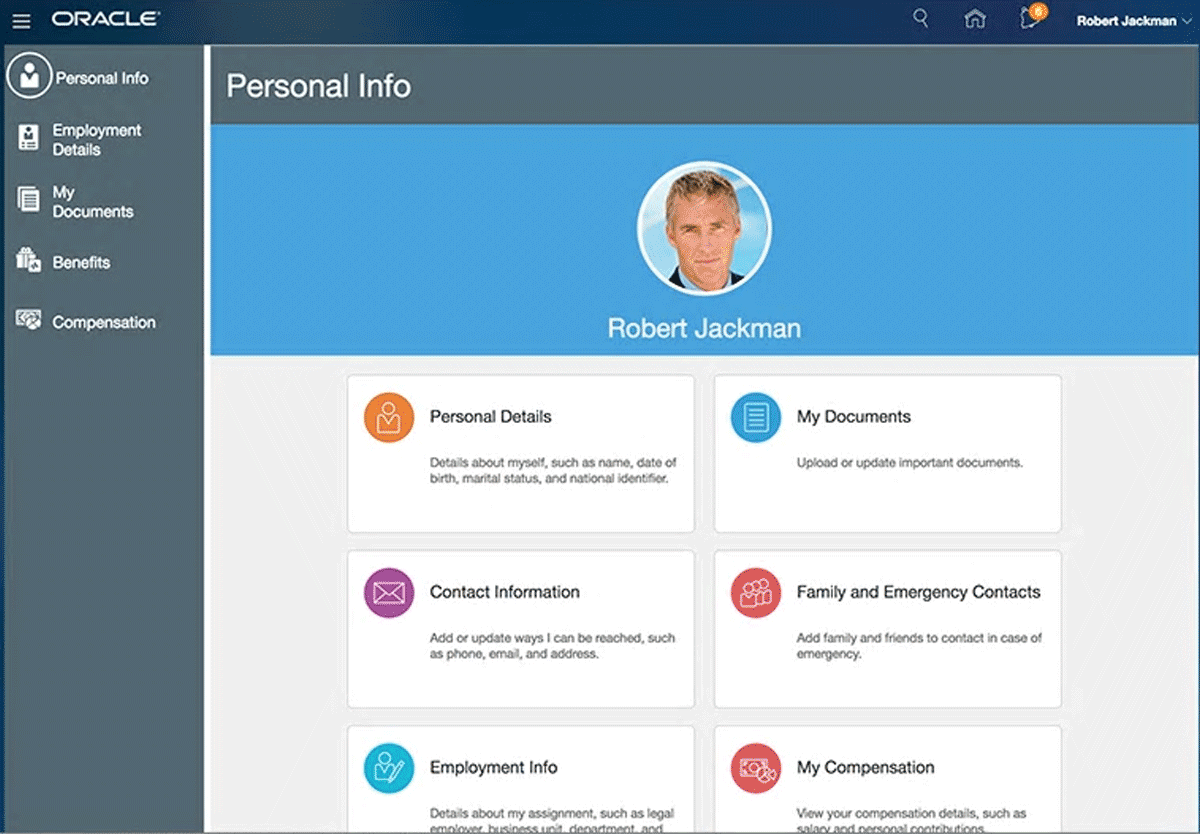Click "Details about myself, such as name" description
Viewport: 1200px width, 834px height.
pos(553,470)
